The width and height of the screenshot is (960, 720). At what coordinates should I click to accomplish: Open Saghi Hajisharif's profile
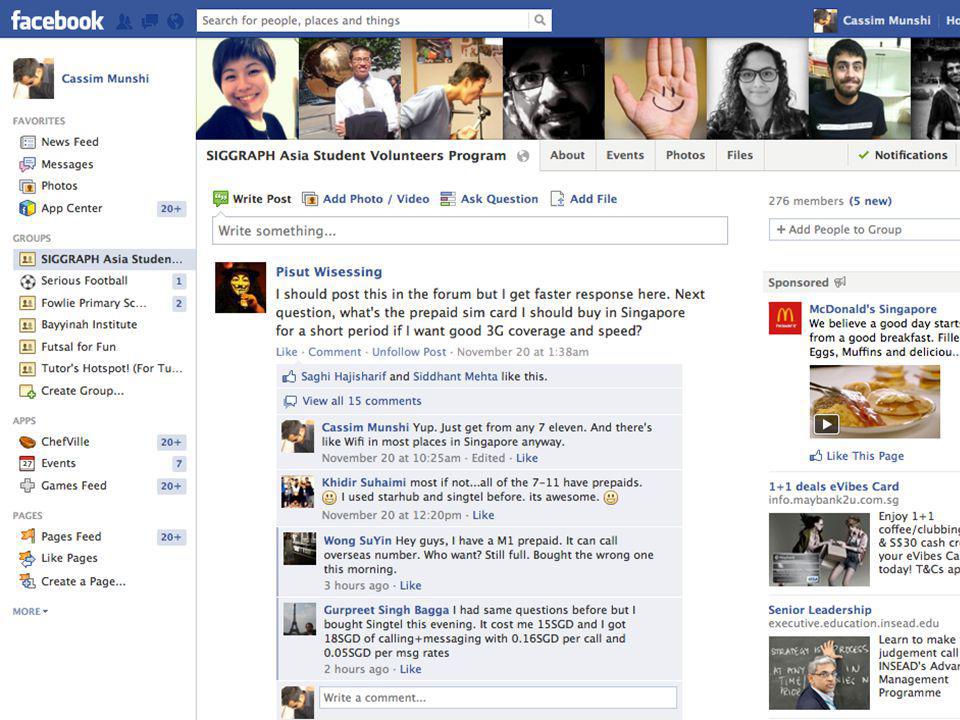click(x=343, y=377)
